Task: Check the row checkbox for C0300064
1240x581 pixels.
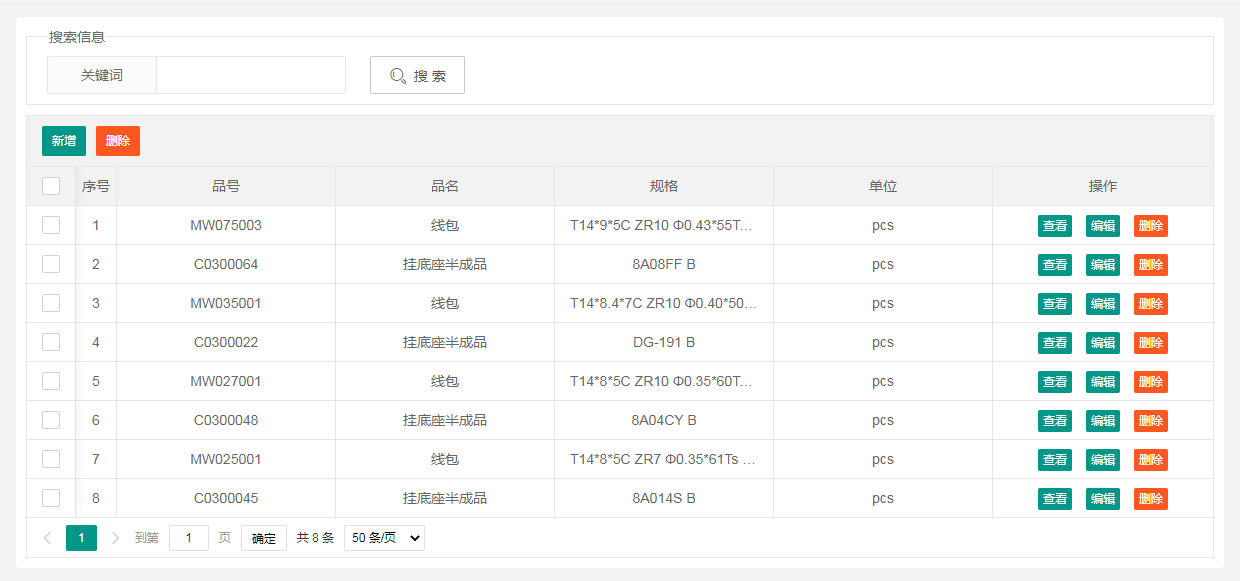Action: [x=51, y=264]
